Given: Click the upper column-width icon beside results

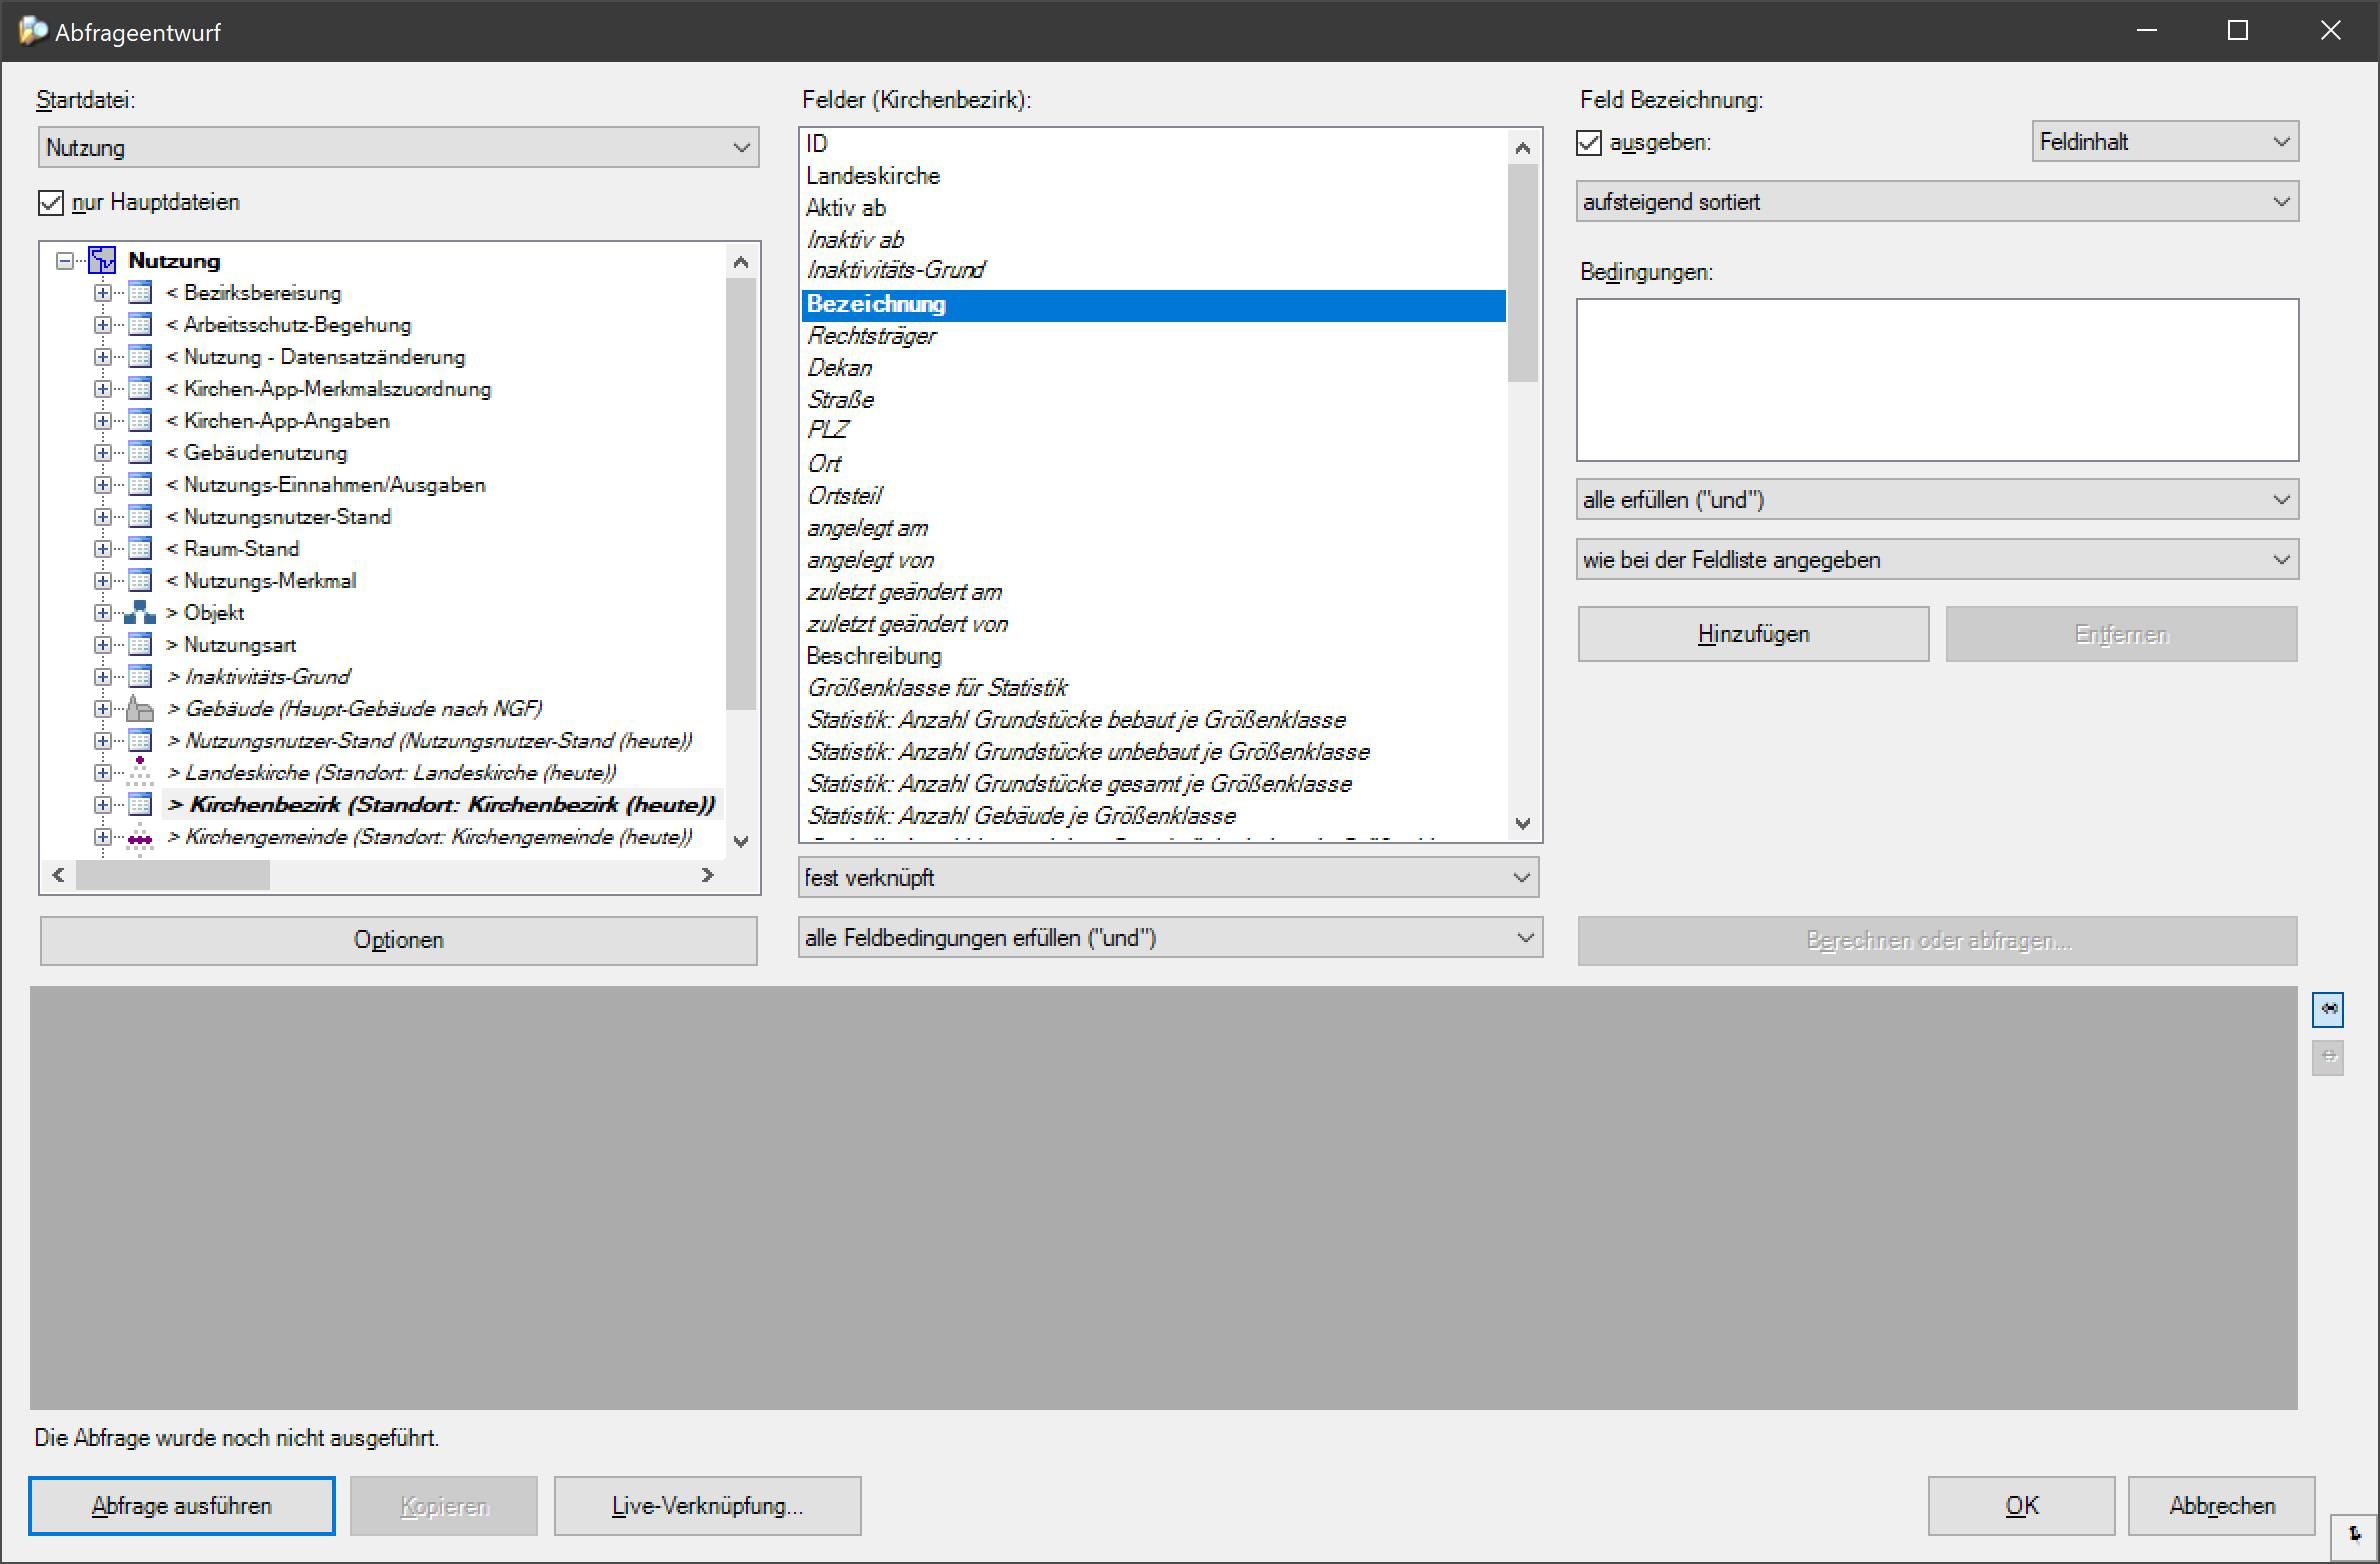Looking at the screenshot, I should (x=2328, y=1009).
